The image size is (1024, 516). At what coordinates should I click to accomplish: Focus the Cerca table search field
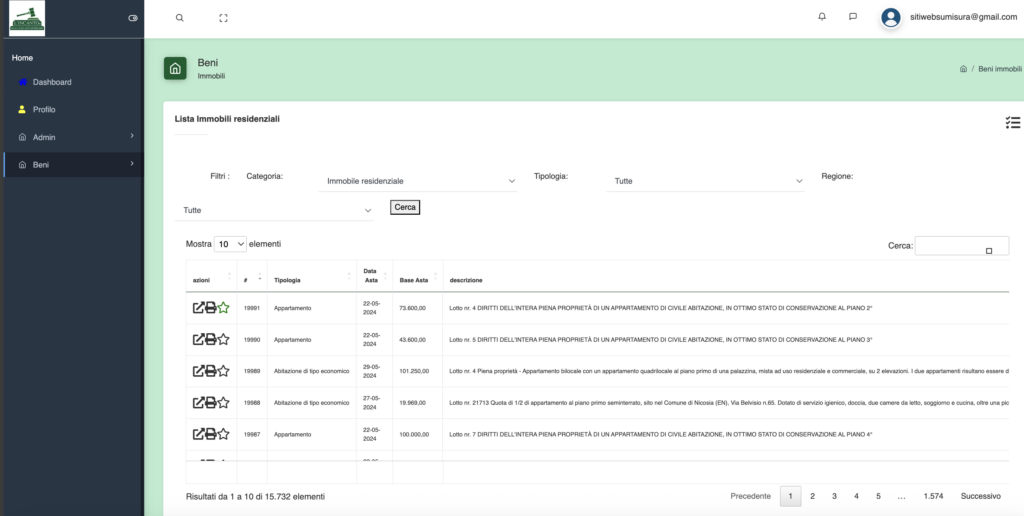click(961, 246)
